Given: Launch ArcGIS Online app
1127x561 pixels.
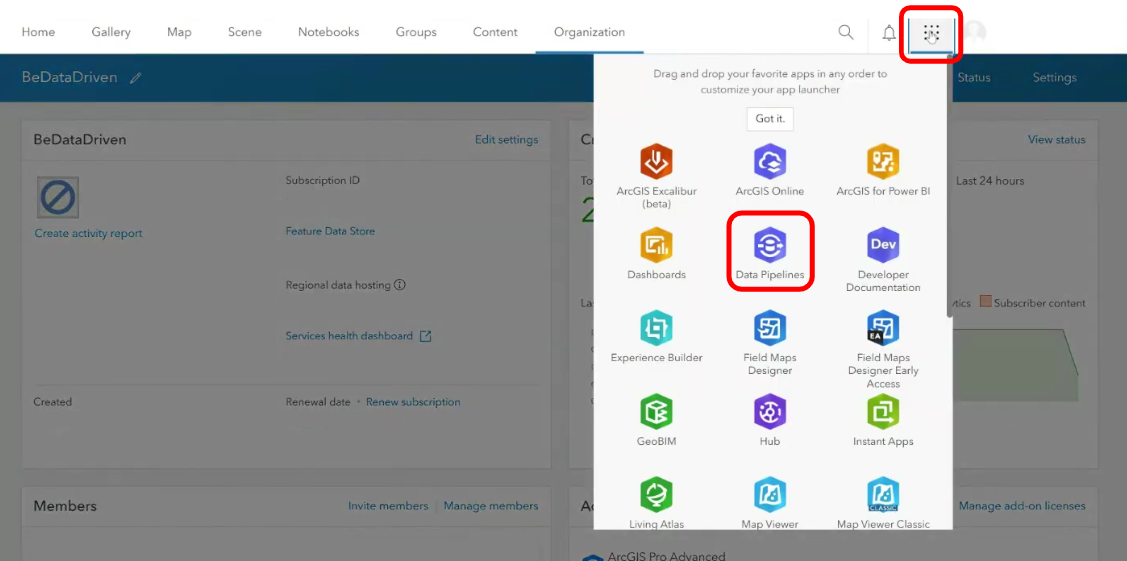Looking at the screenshot, I should pyautogui.click(x=770, y=171).
